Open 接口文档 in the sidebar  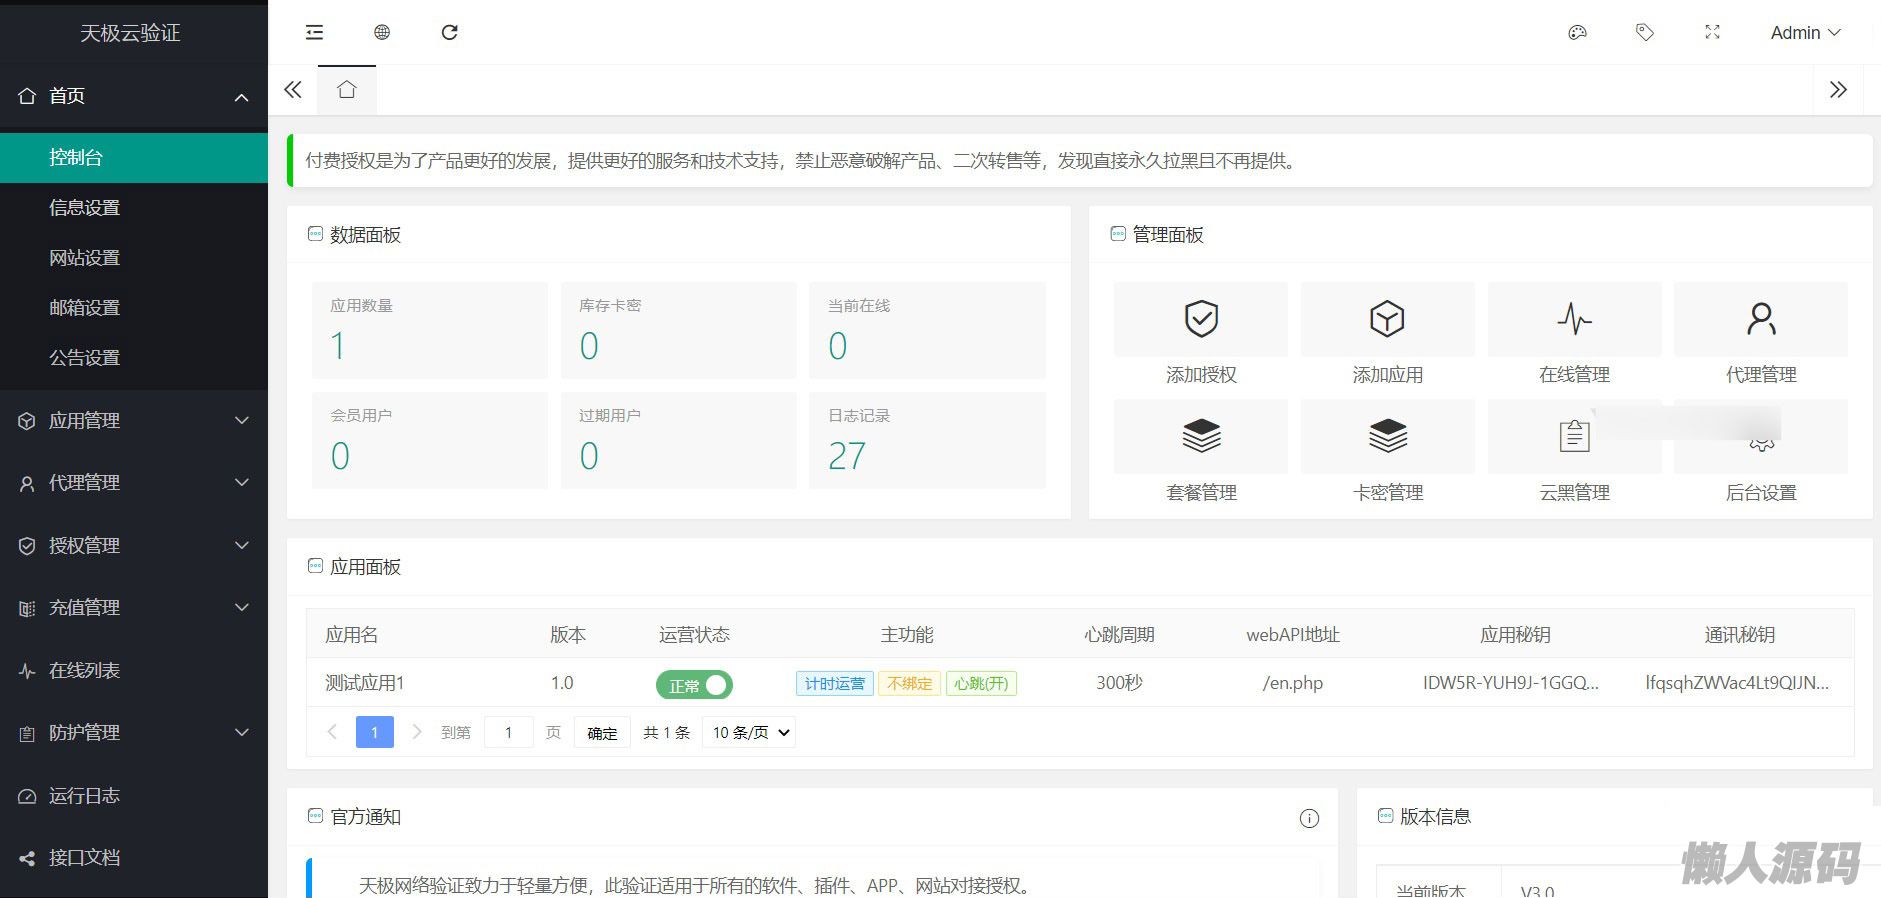[x=85, y=858]
